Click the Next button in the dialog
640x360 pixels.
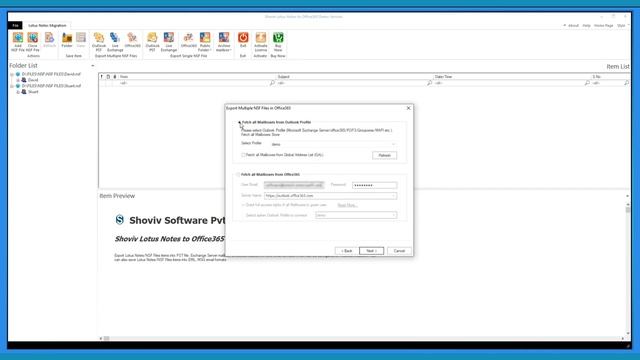[371, 251]
